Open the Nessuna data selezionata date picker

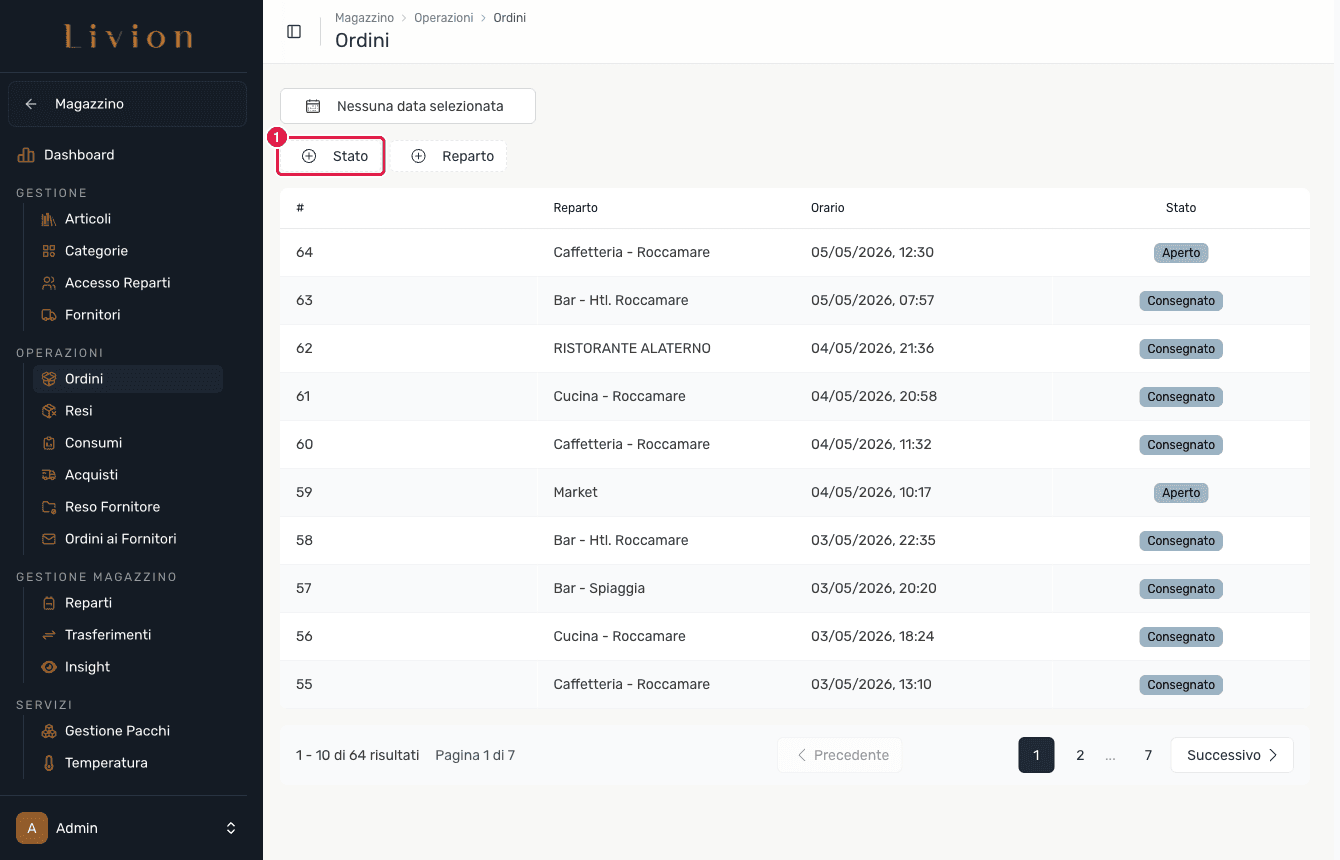click(408, 106)
